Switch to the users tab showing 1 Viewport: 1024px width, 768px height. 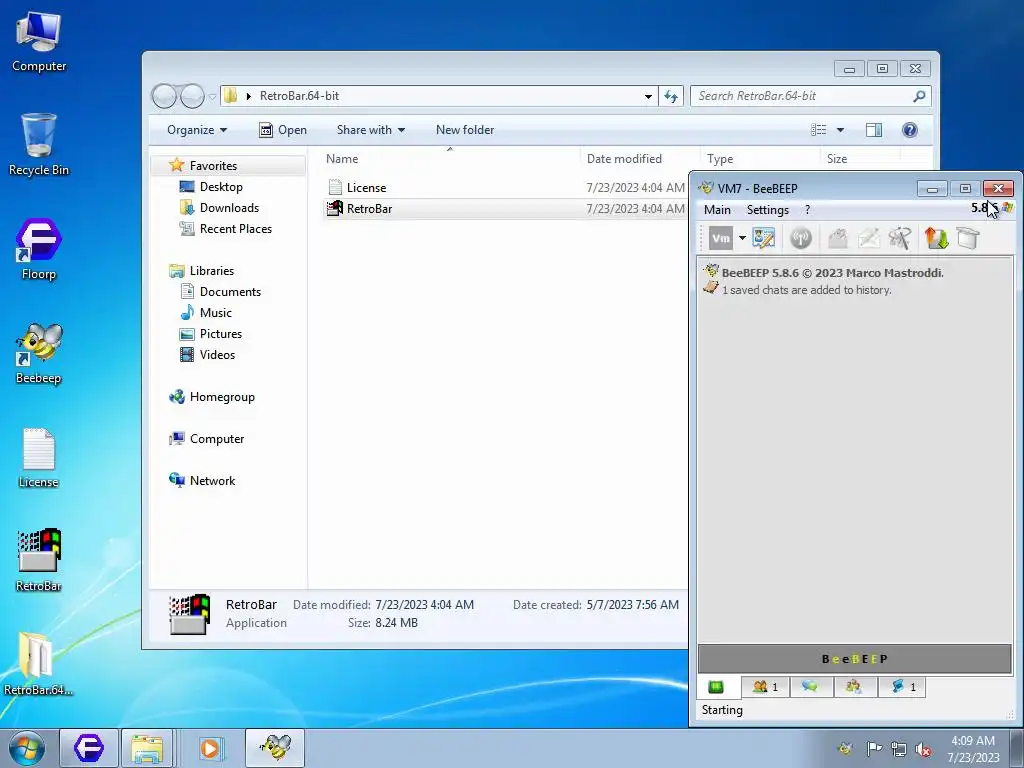[x=765, y=686]
